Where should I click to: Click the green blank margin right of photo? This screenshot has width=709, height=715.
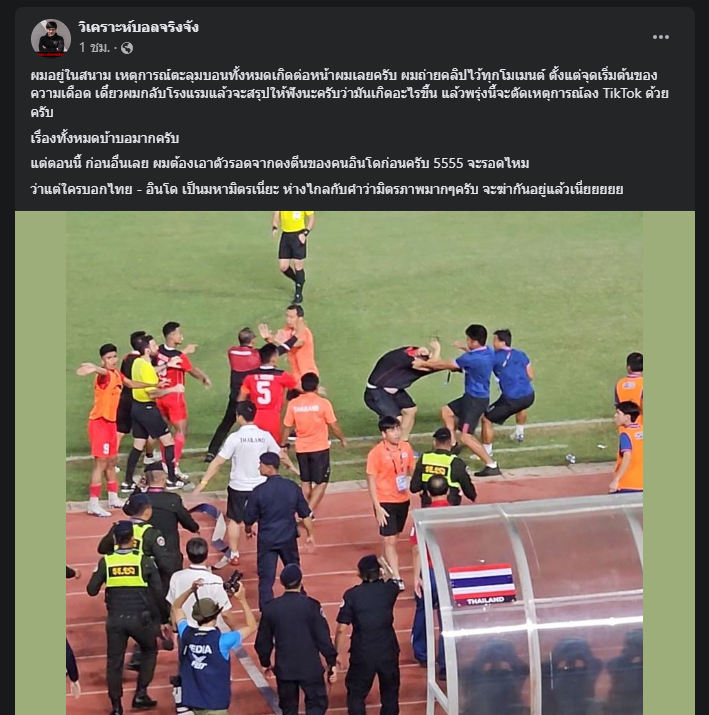pyautogui.click(x=669, y=462)
